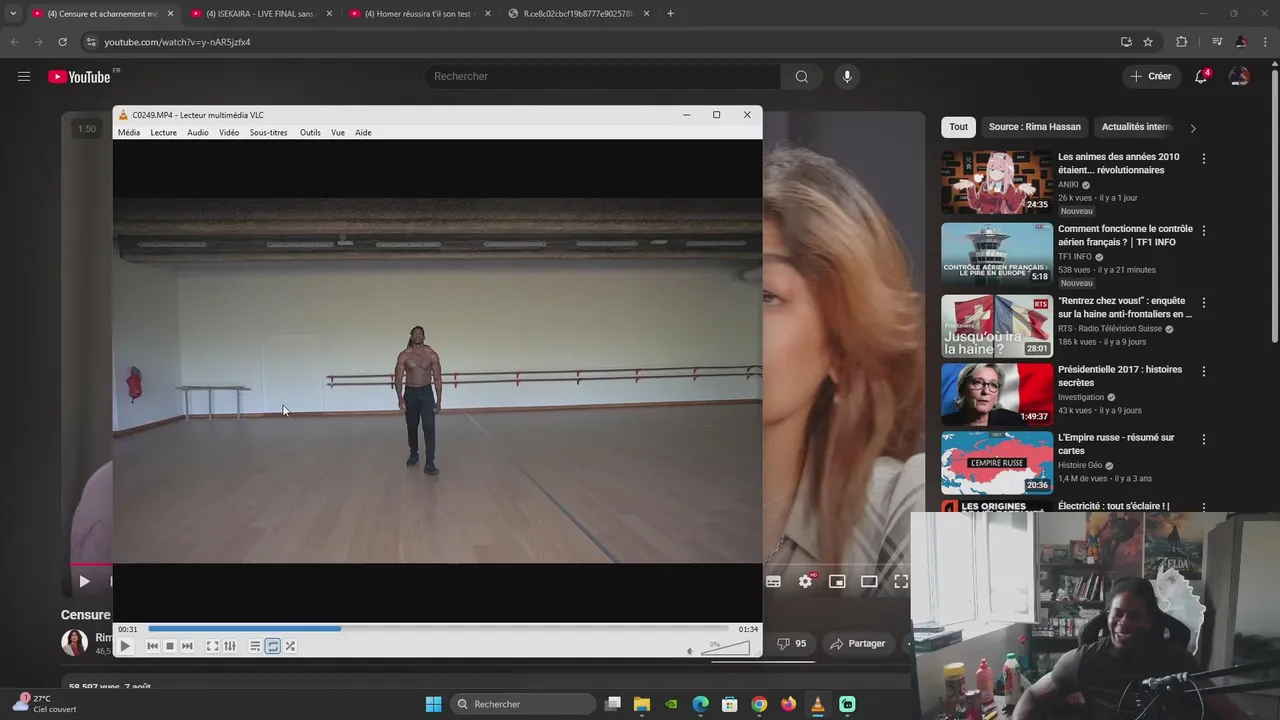
Task: Open options for Présidentielle 2017 video
Action: coord(1203,372)
